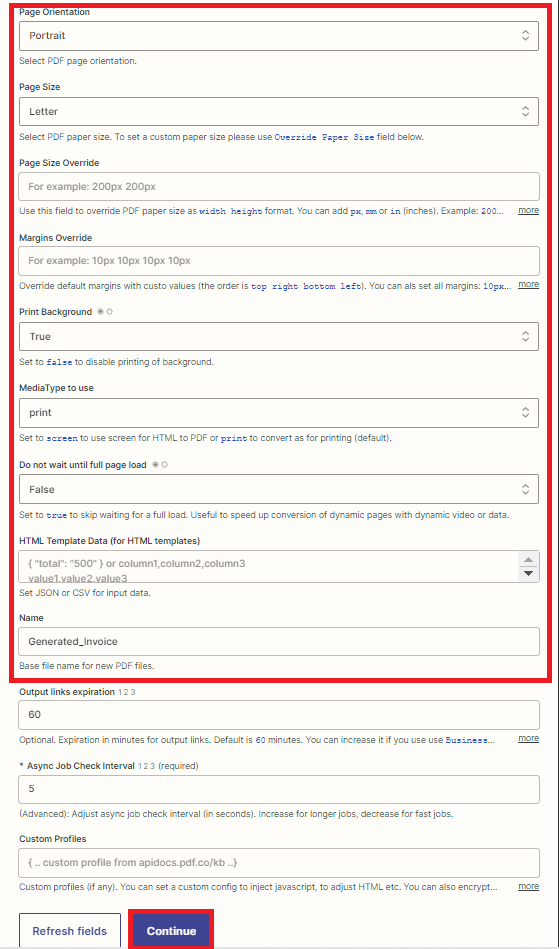Expand 'more' link under Page Size Override

[528, 210]
